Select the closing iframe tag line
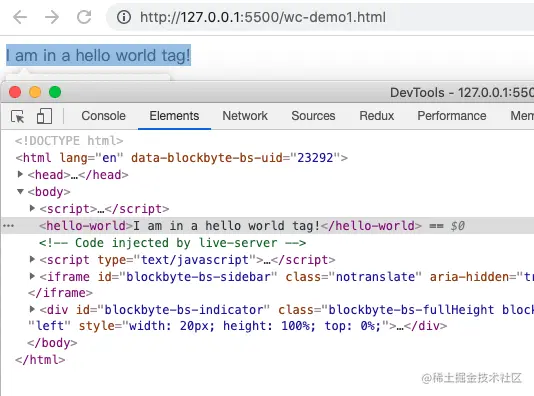The height and width of the screenshot is (396, 534). 60,293
